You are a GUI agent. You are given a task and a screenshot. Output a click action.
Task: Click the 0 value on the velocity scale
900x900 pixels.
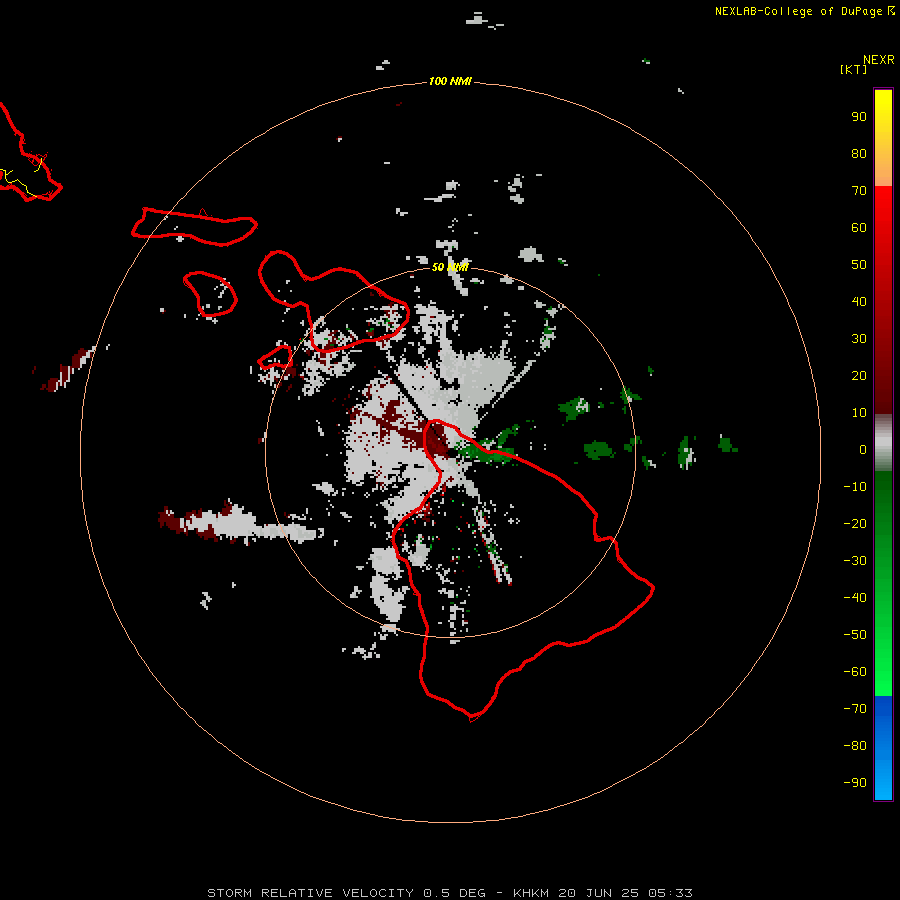863,450
